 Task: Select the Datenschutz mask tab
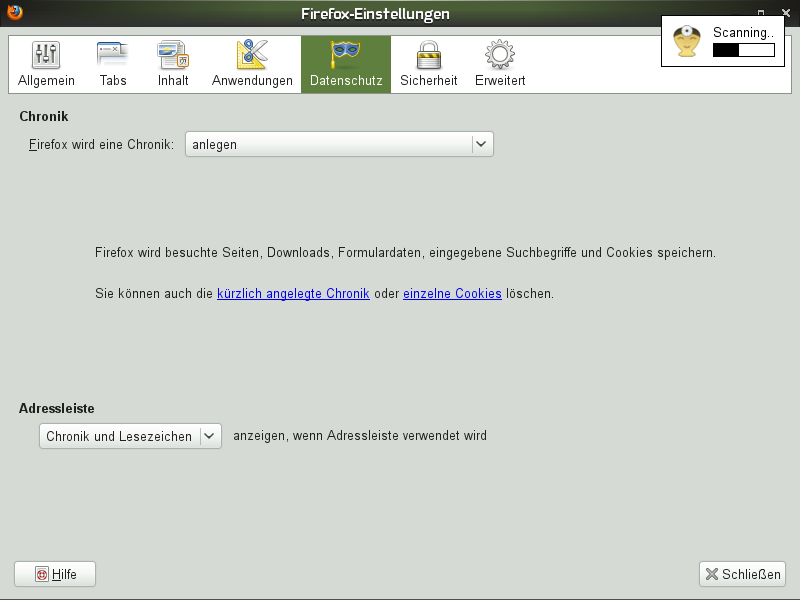[346, 64]
